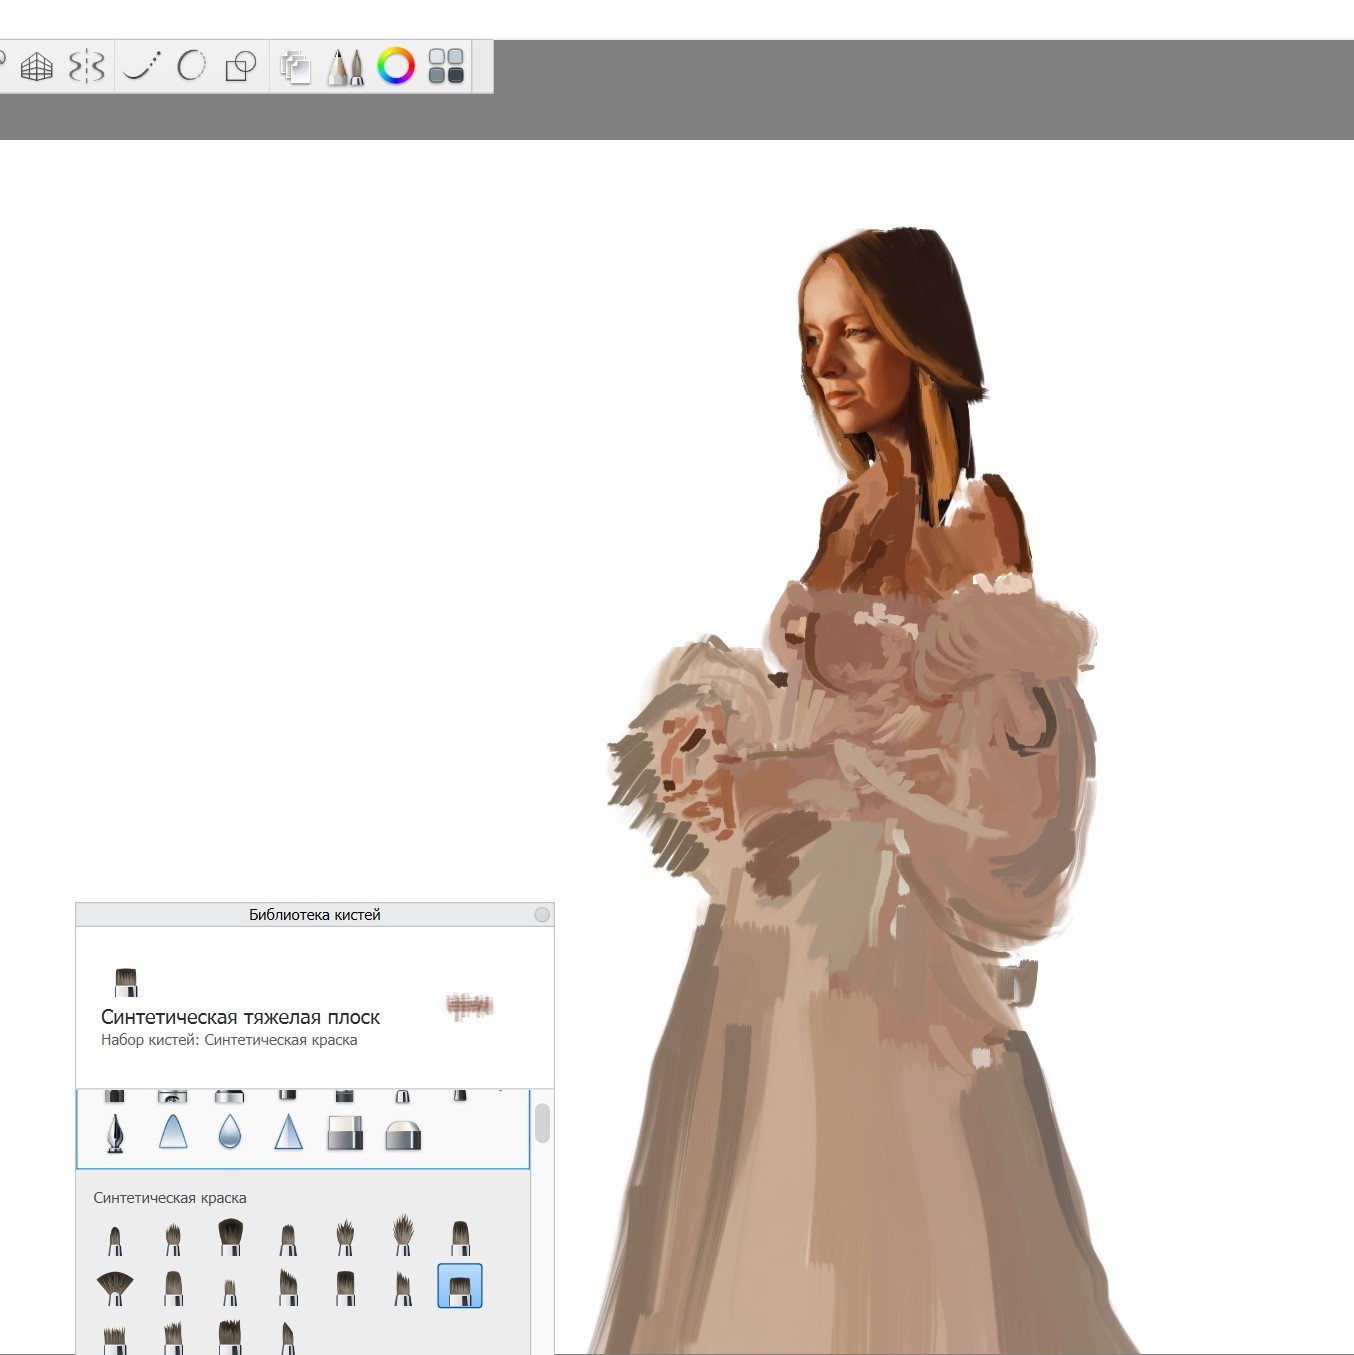The width and height of the screenshot is (1354, 1355).
Task: Click the current brush icon above its name
Action: coord(126,982)
